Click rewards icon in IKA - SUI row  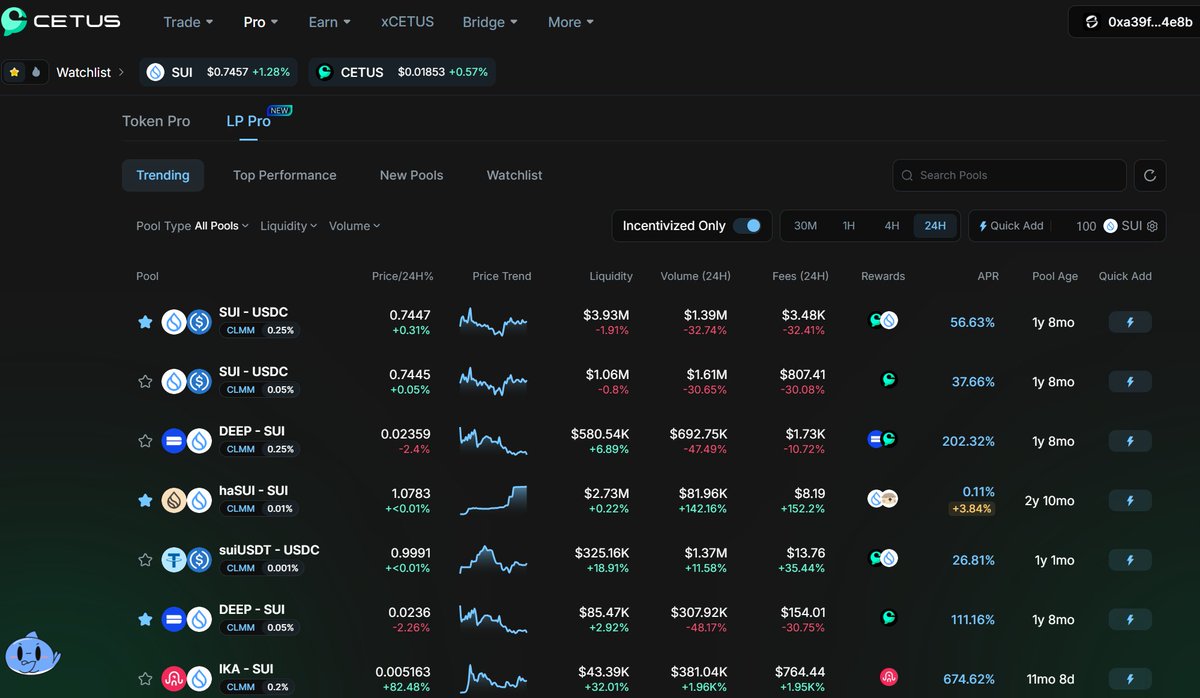[x=888, y=677]
